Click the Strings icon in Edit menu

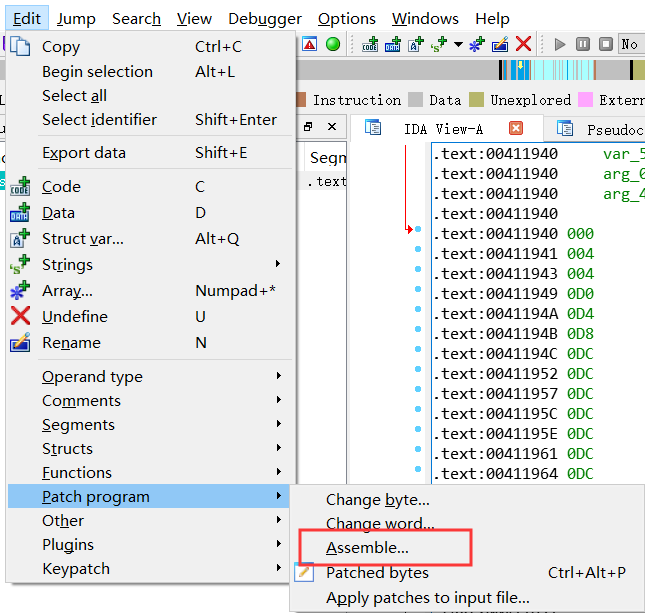[20, 265]
